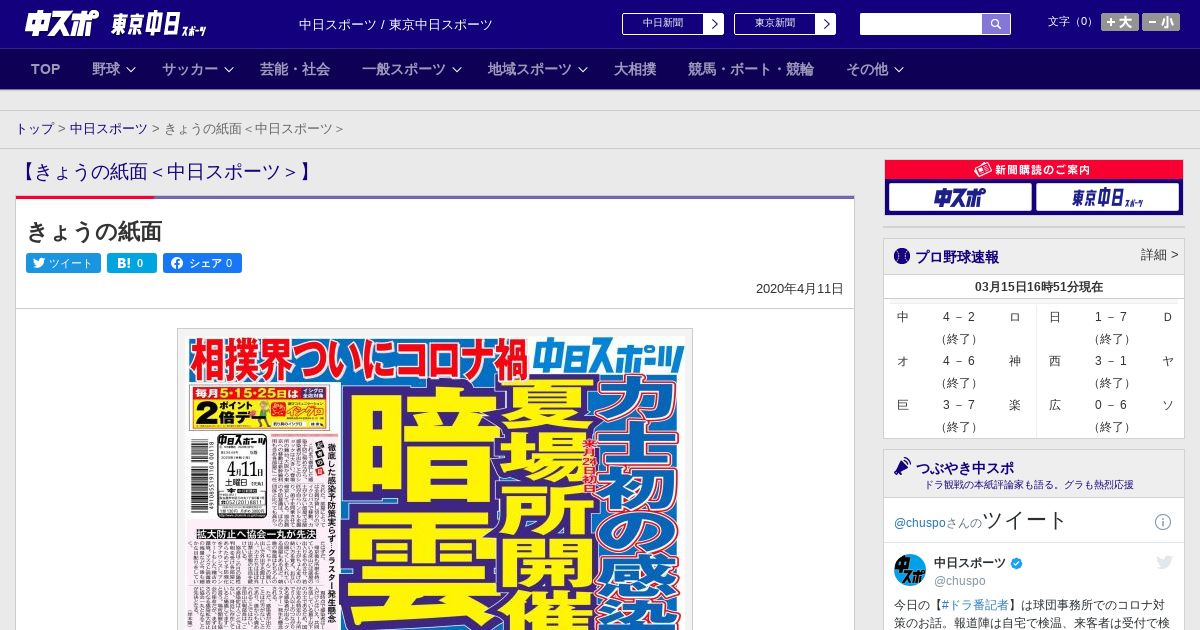Expand the サッカー menu
1200x630 pixels.
coord(198,69)
